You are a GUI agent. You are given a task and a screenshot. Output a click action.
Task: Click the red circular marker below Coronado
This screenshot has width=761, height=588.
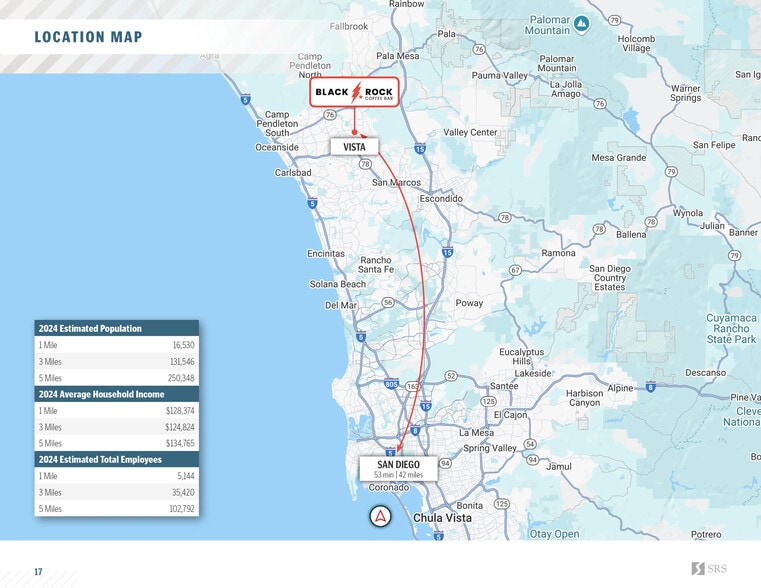(381, 517)
